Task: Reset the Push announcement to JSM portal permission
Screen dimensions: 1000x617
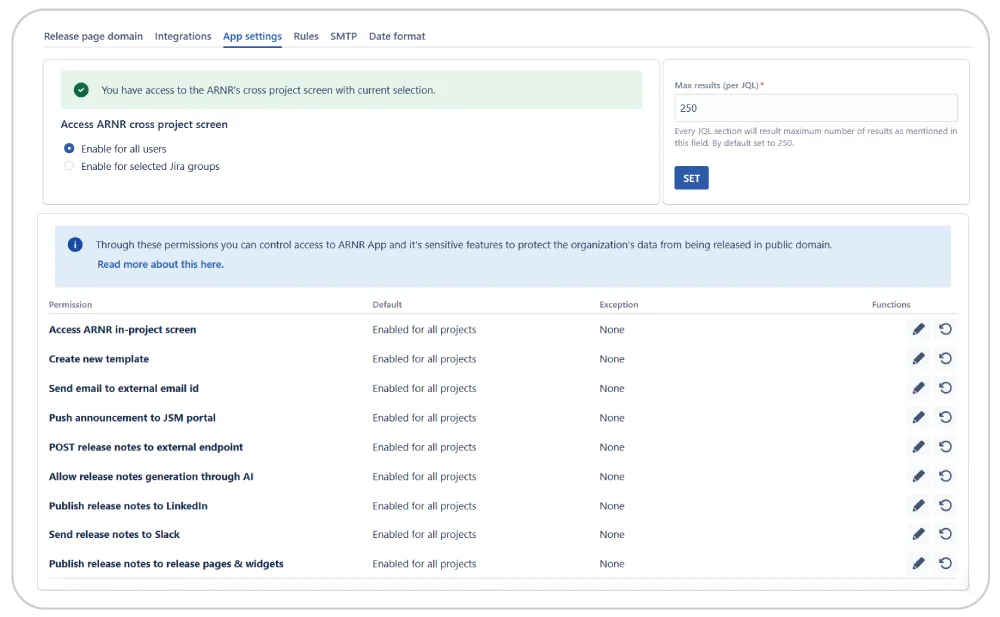Action: (x=945, y=417)
